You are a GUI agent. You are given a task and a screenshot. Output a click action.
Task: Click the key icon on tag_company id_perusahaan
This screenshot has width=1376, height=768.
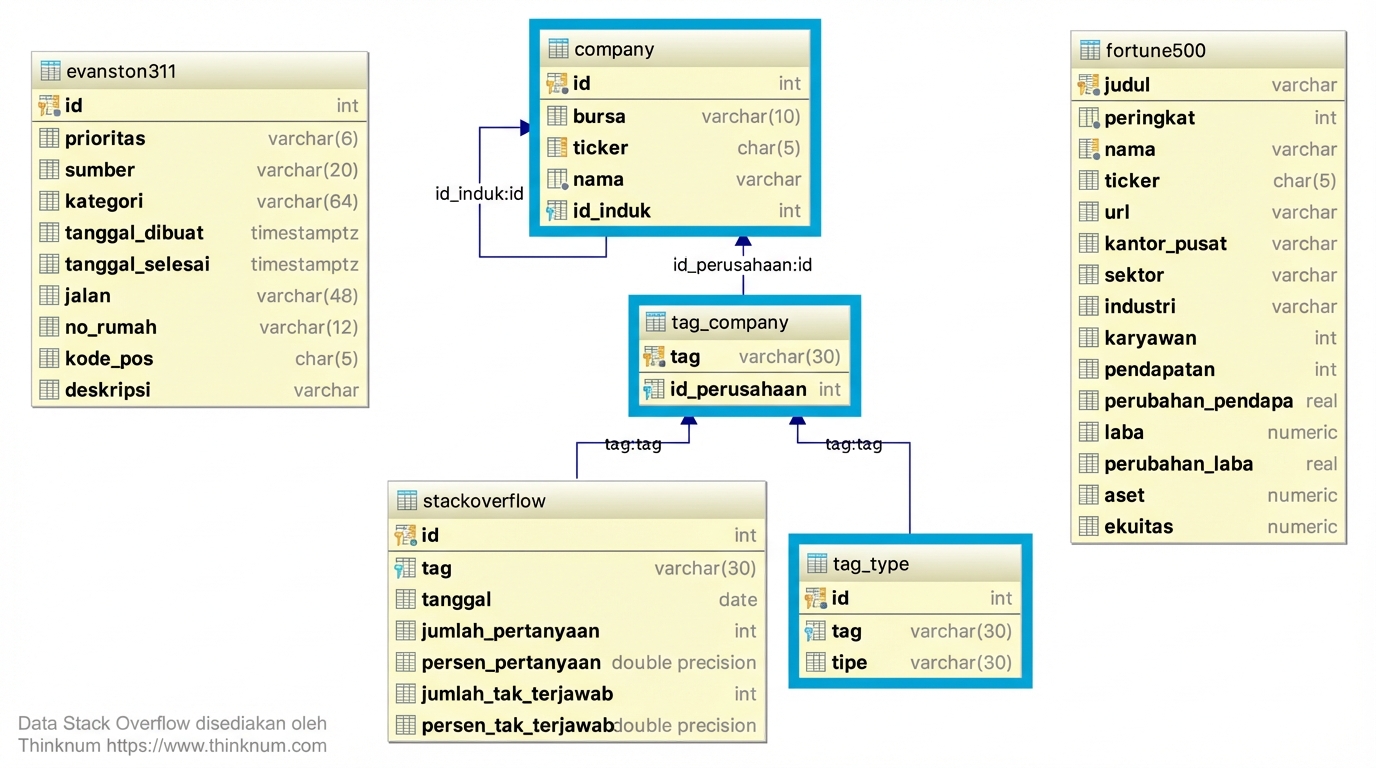pyautogui.click(x=655, y=389)
